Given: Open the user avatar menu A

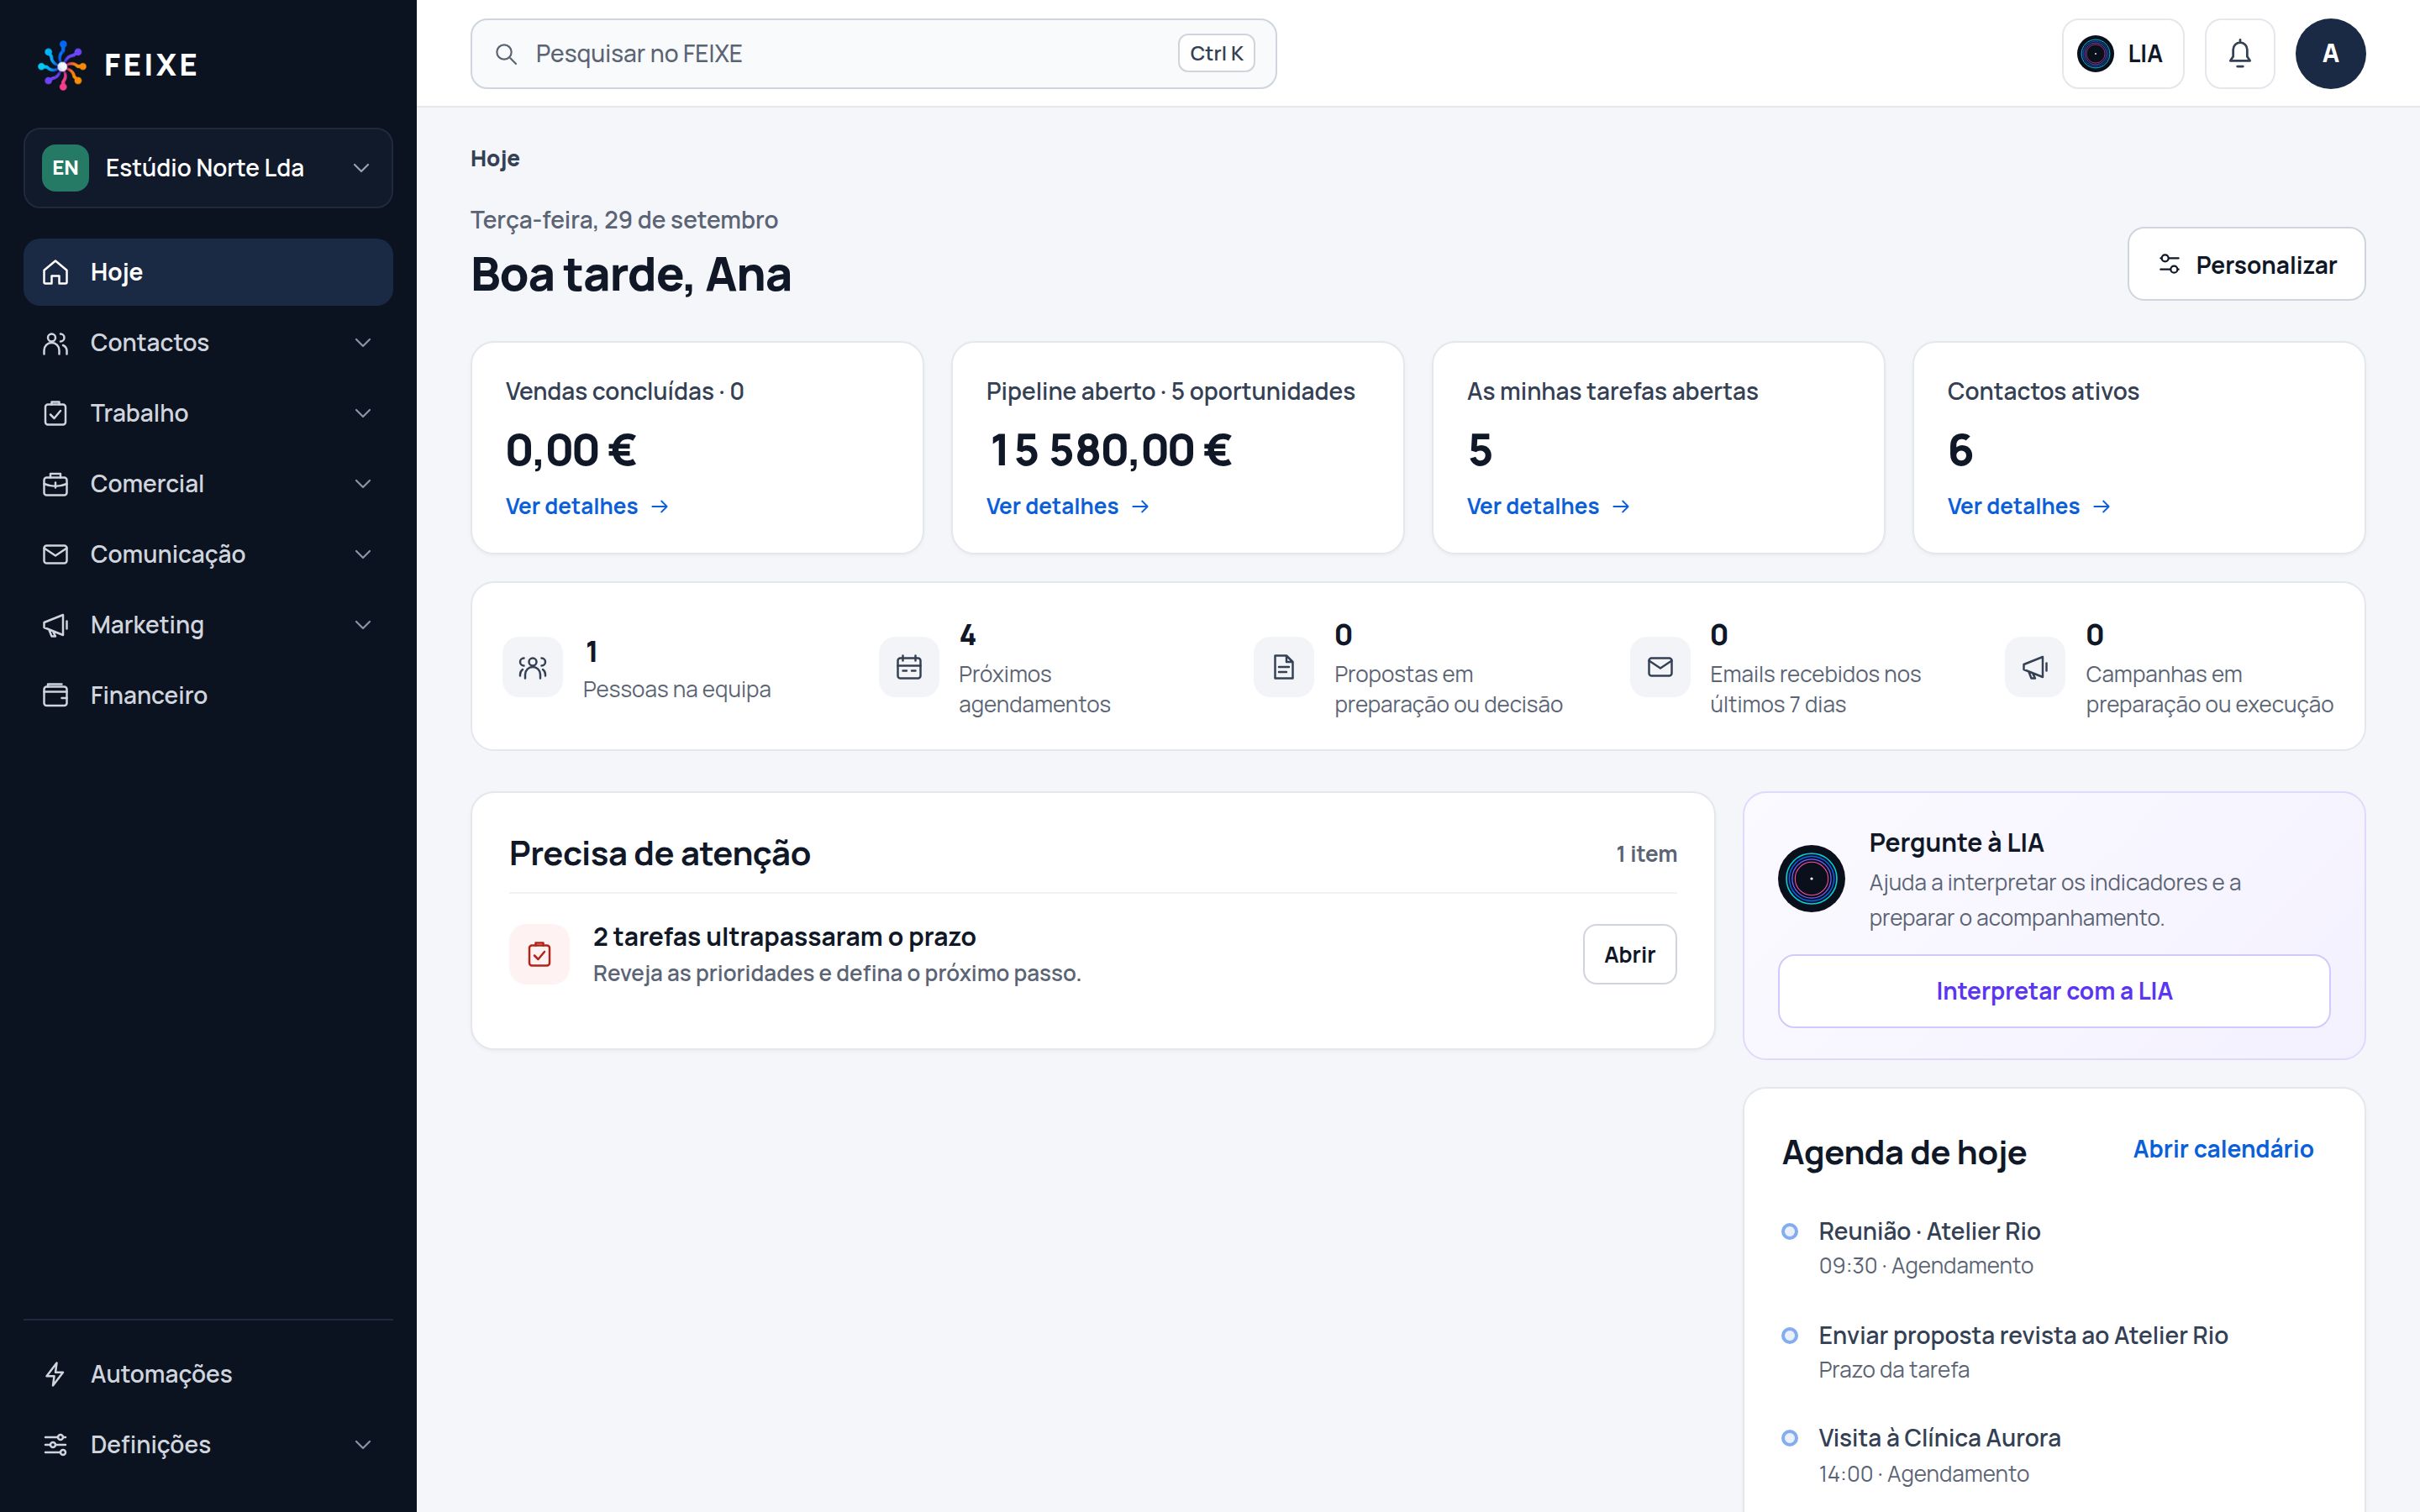Looking at the screenshot, I should click(2329, 53).
